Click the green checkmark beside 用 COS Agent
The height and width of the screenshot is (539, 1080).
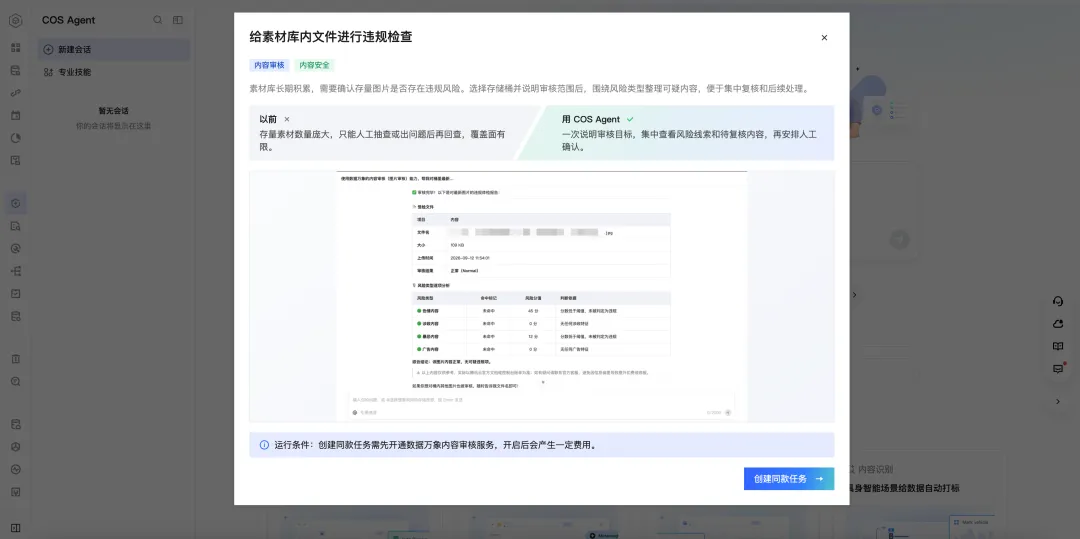(630, 119)
